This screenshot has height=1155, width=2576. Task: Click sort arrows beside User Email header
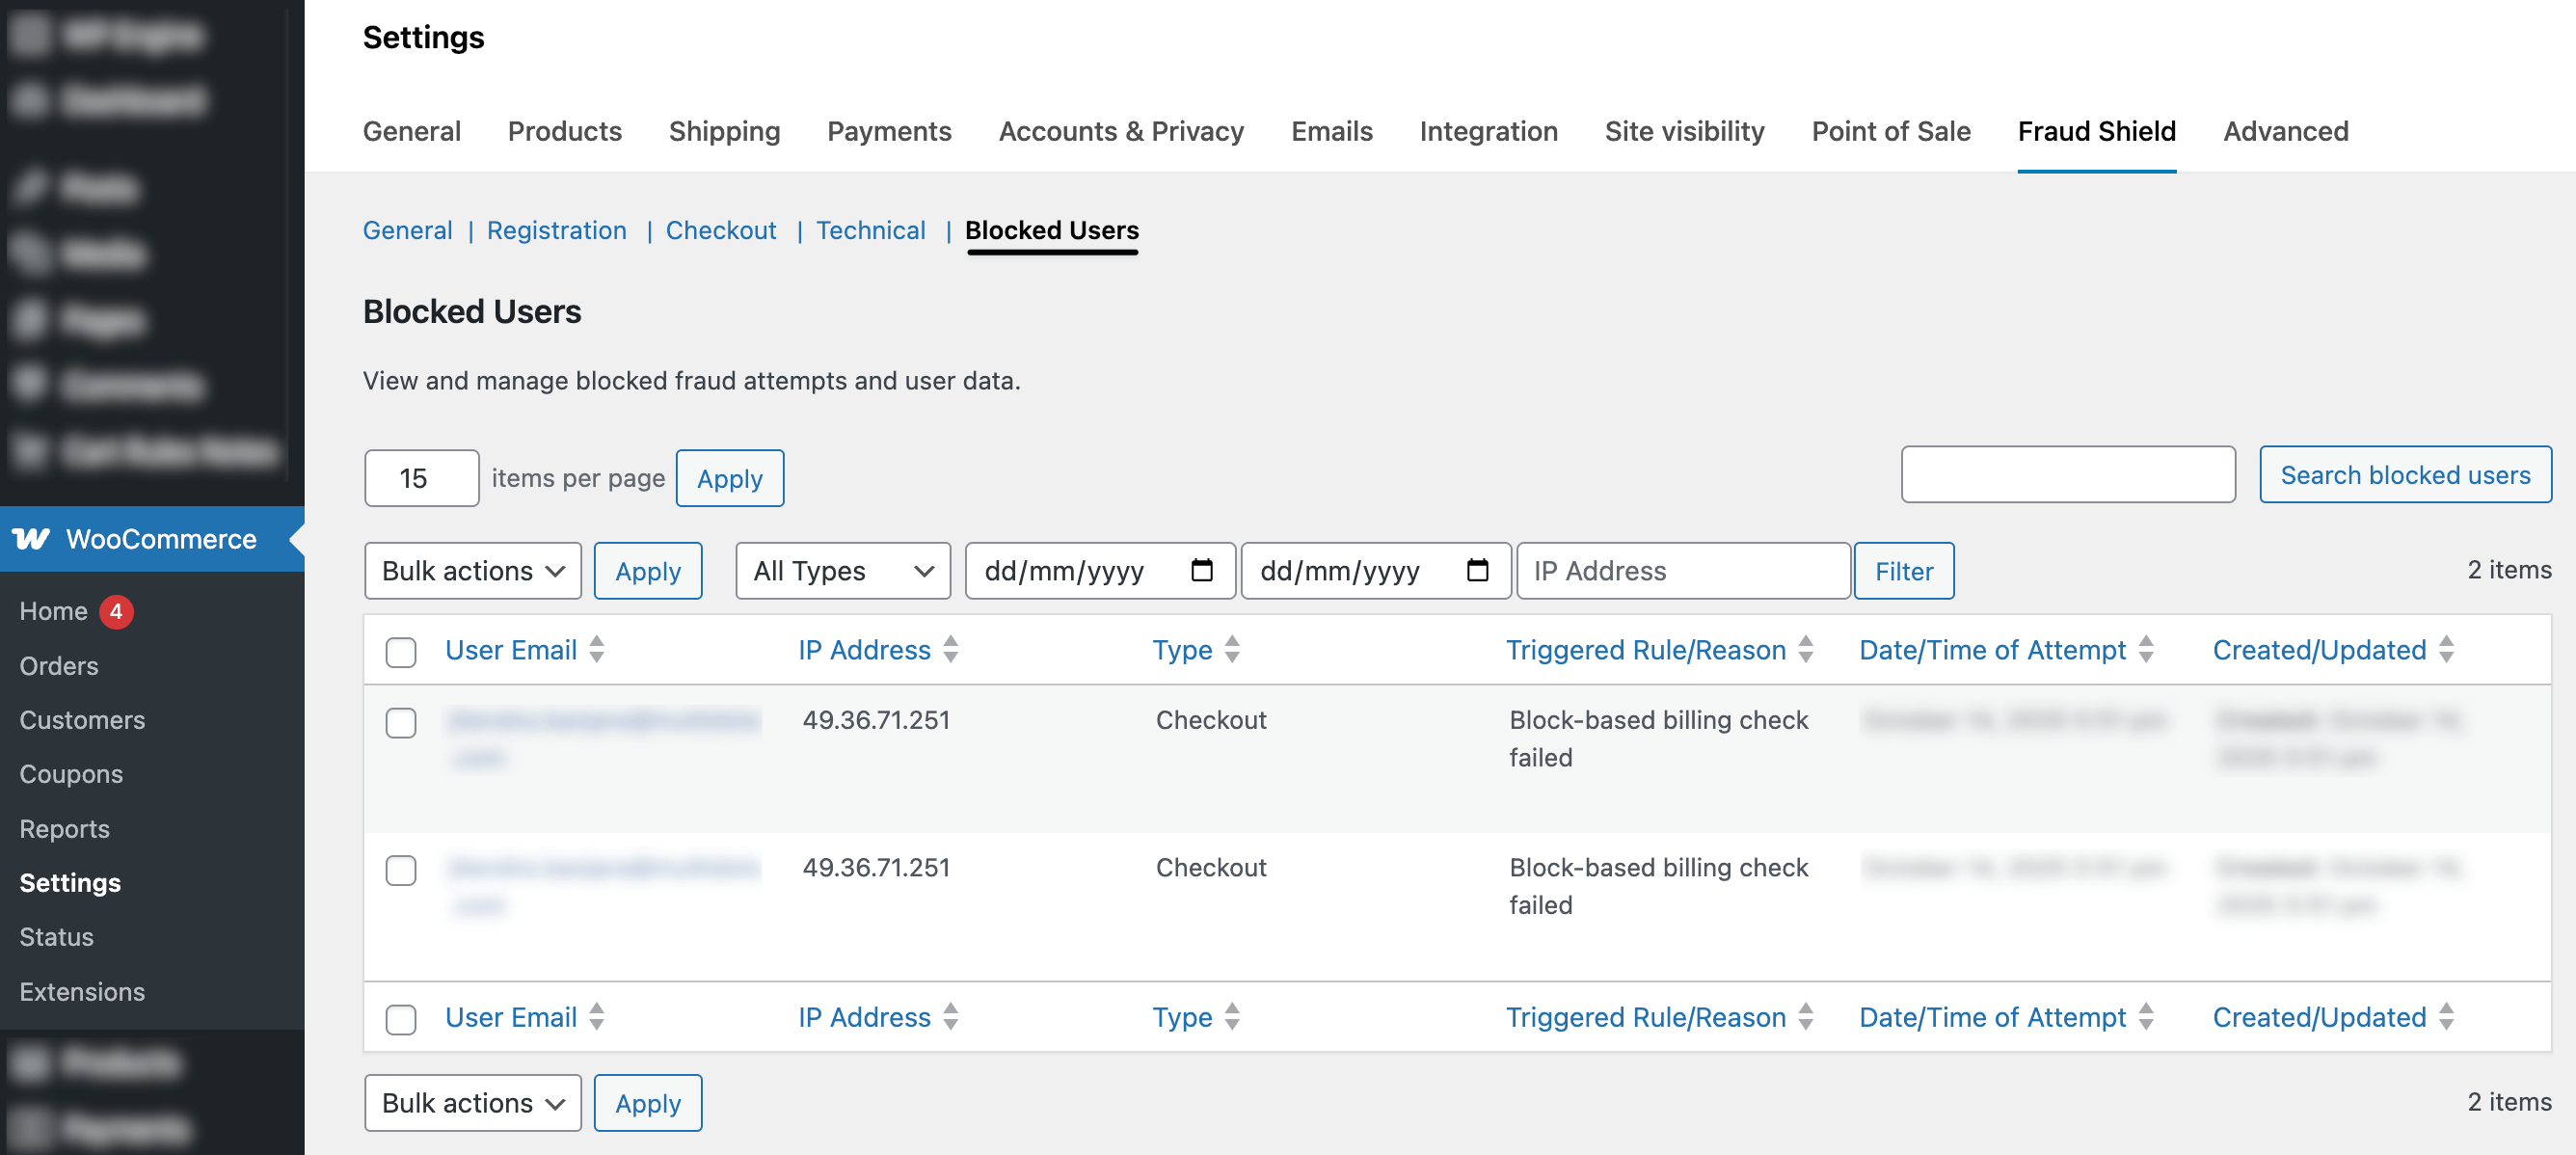click(x=597, y=650)
